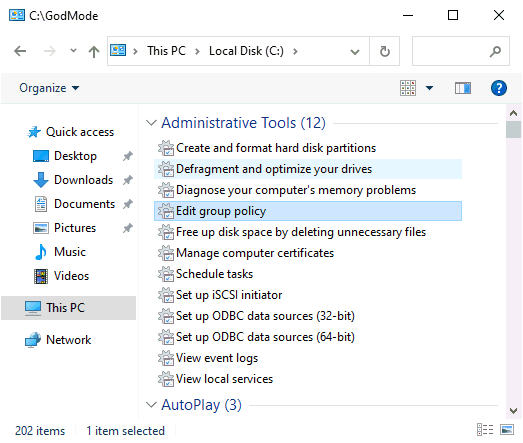This screenshot has width=523, height=443.
Task: Click the vertical scrollbar down arrow
Action: 514,410
